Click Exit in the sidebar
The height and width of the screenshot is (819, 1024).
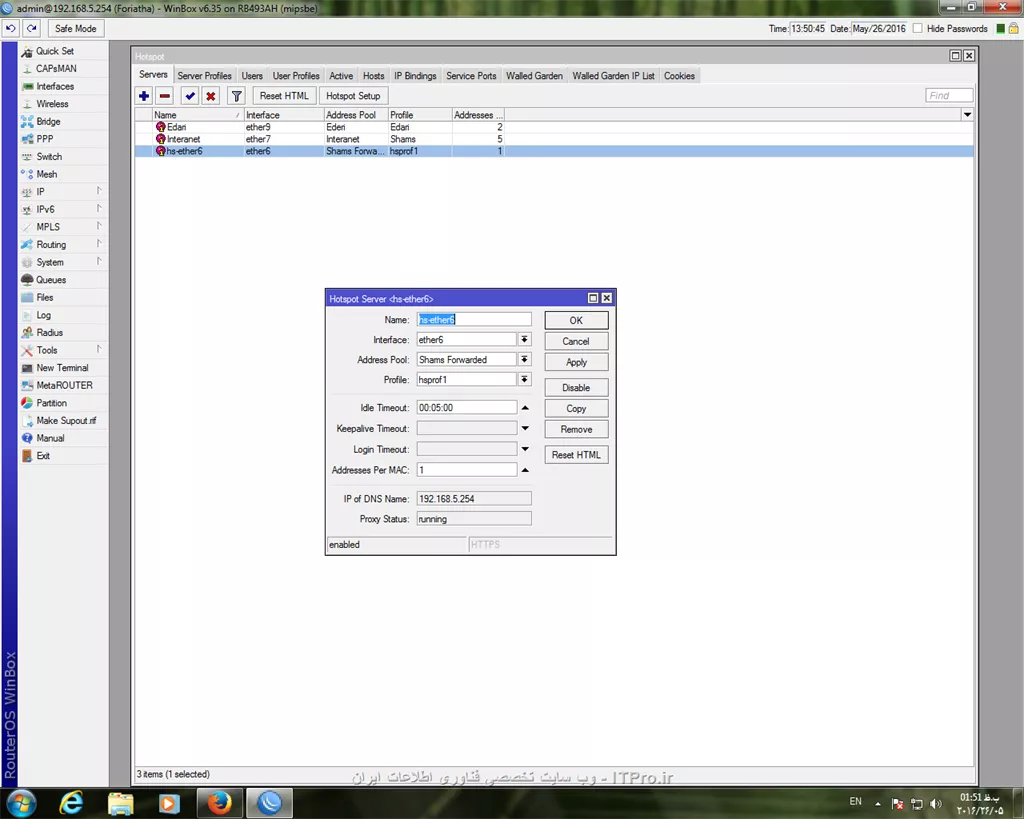(x=63, y=456)
